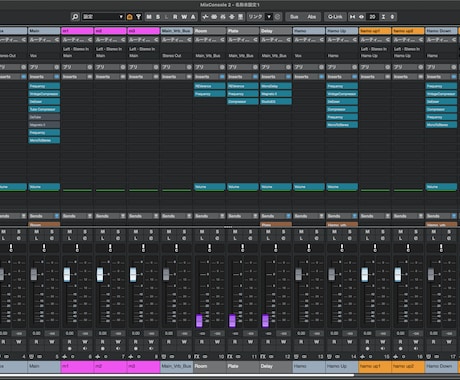Click the pan control on Delay channel
Screen dimensions: 460x380
pyautogui.click(x=275, y=248)
